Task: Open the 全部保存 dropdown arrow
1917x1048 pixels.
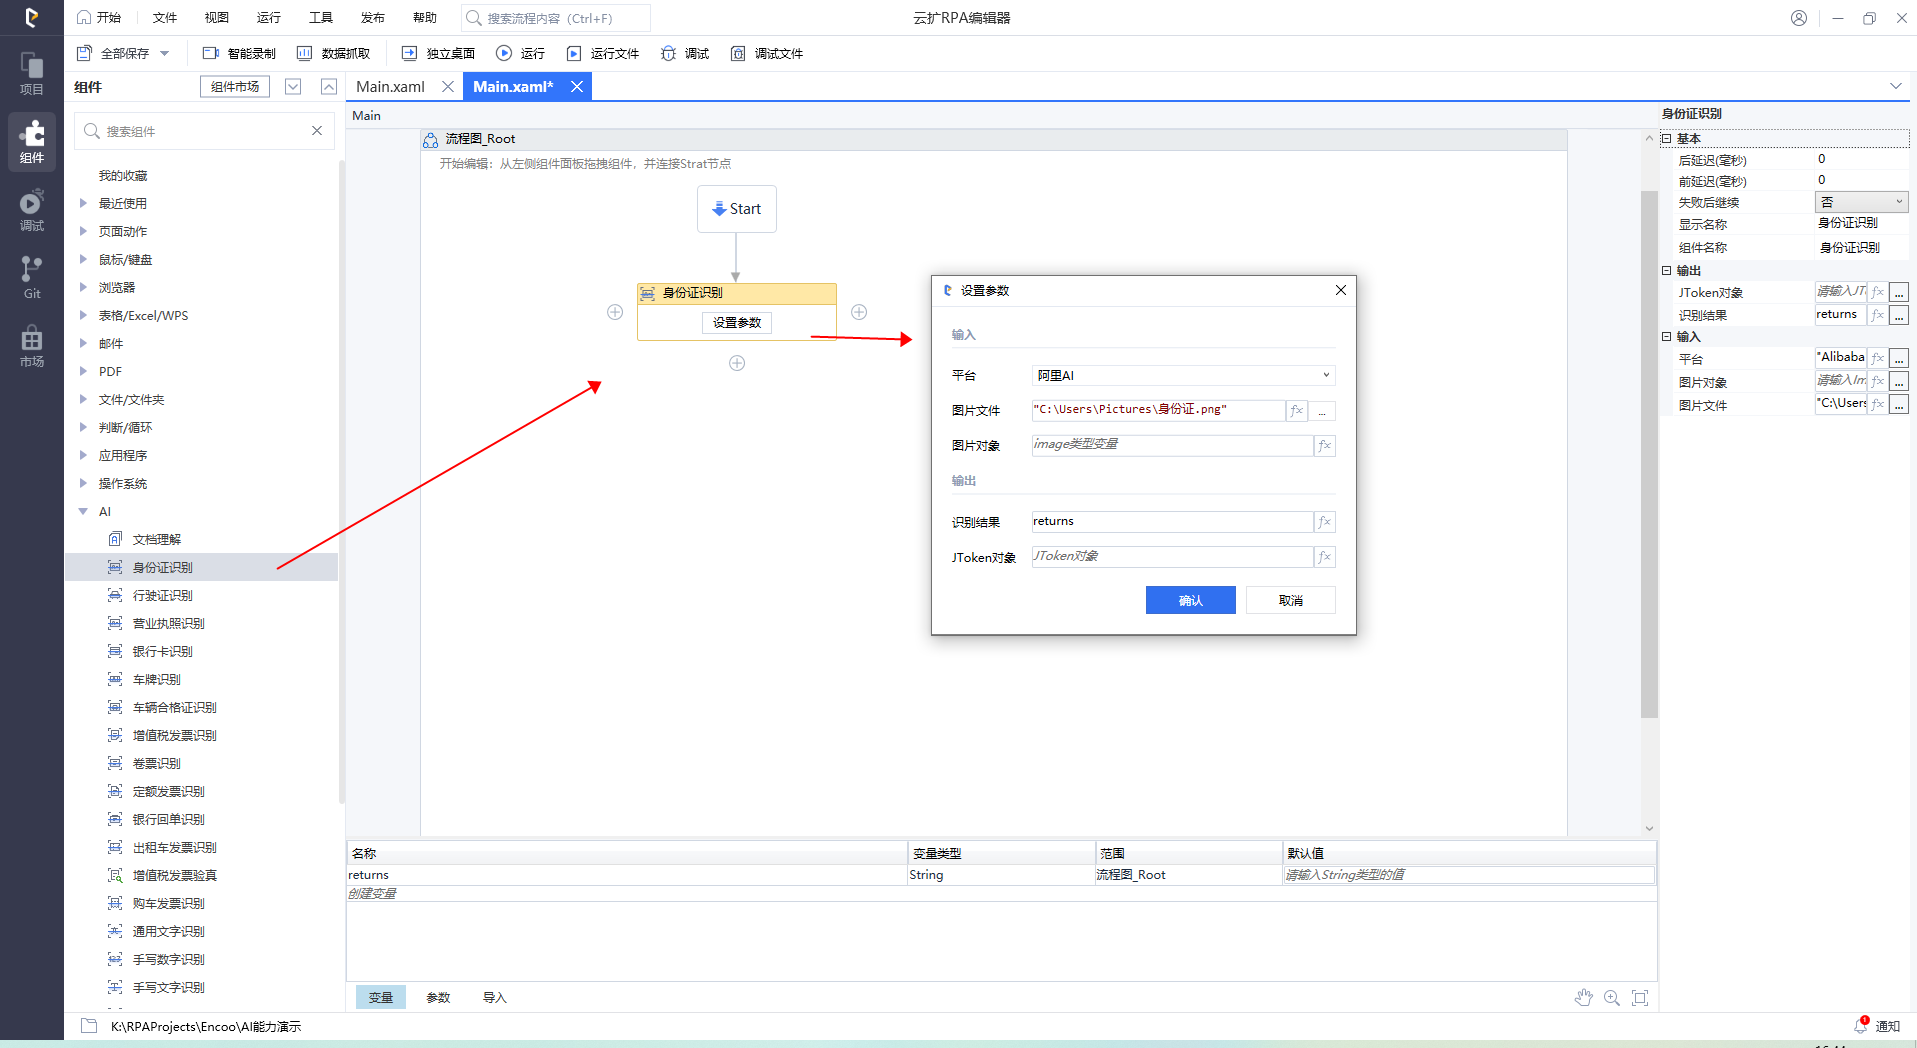Action: pyautogui.click(x=165, y=53)
